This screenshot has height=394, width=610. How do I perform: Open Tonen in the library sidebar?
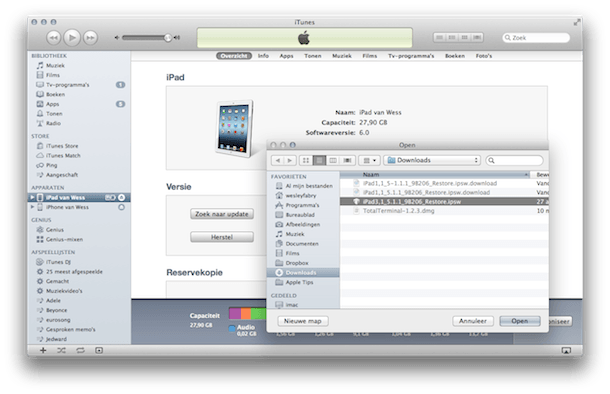coord(54,114)
